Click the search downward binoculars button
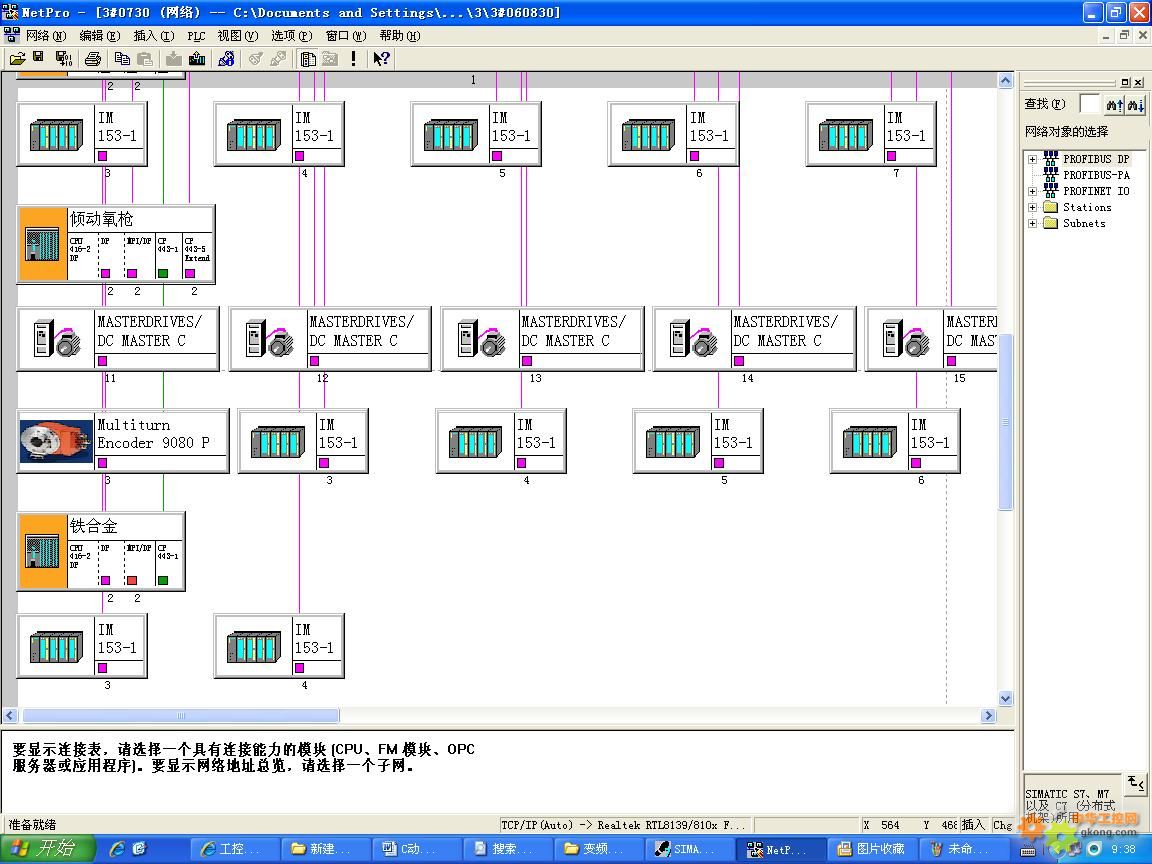1152x864 pixels. [1135, 104]
